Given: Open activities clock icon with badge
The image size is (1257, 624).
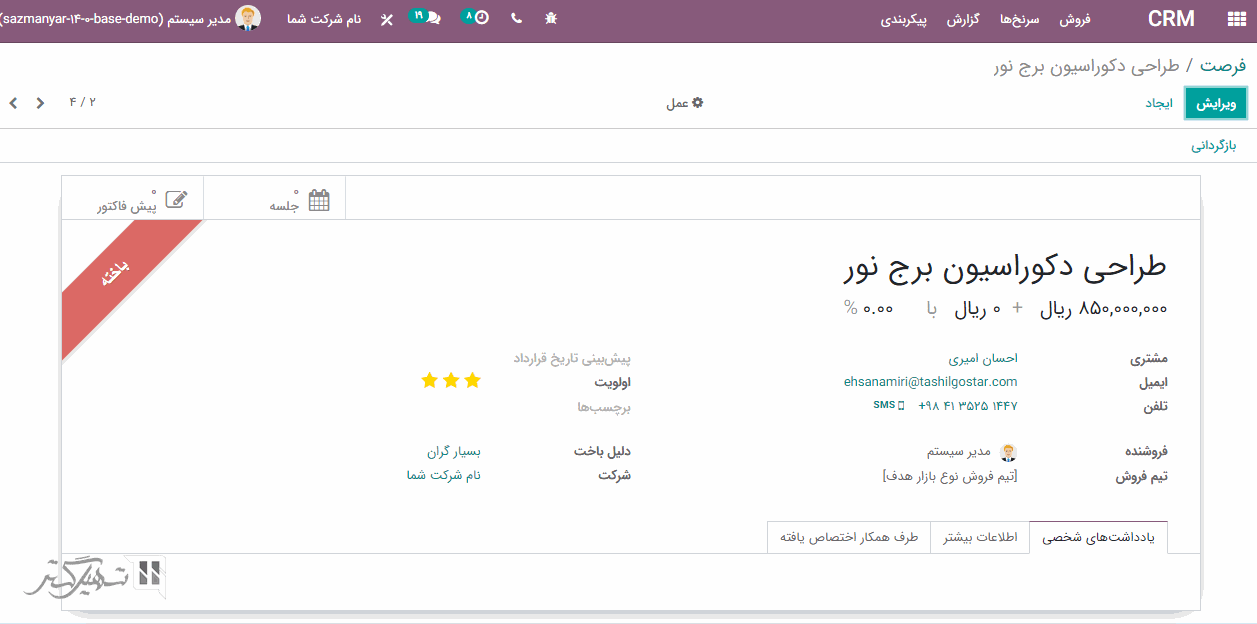Looking at the screenshot, I should (x=476, y=17).
